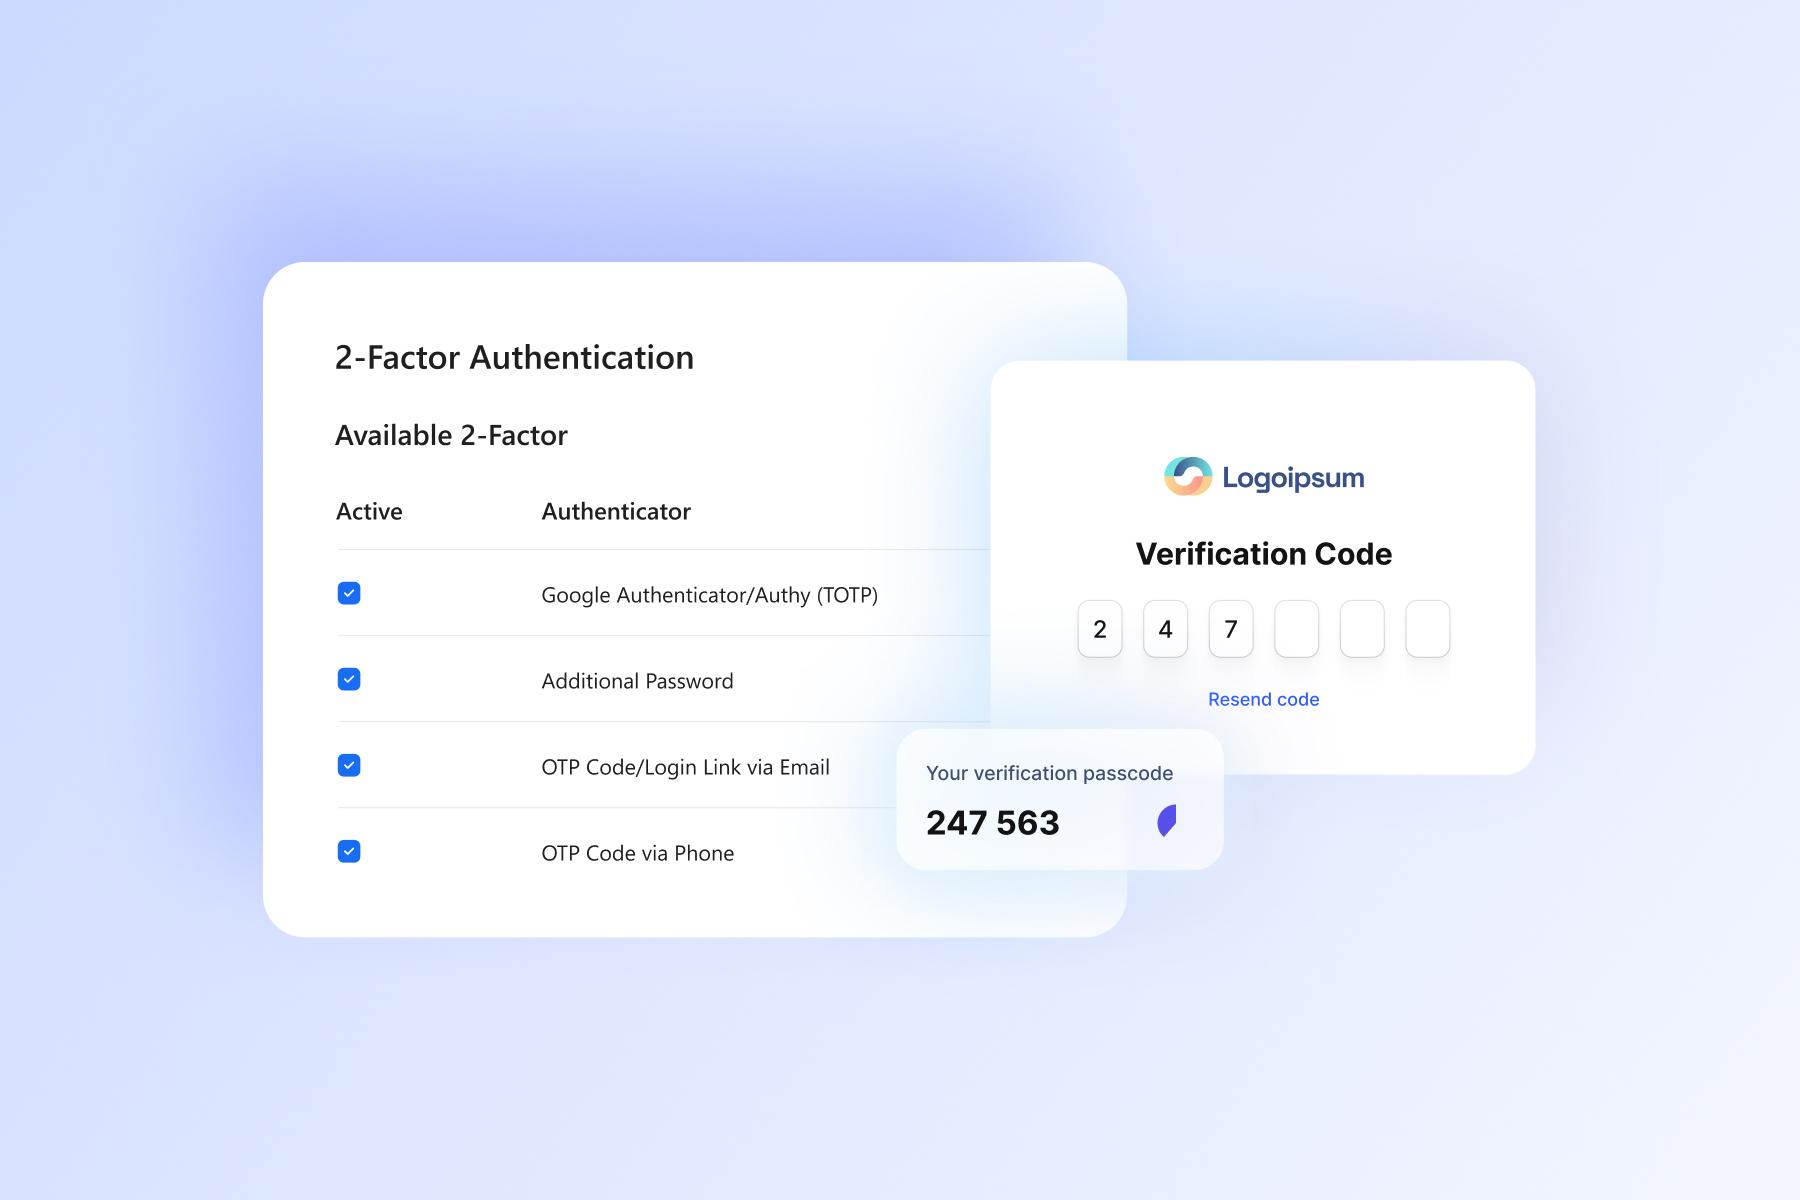Image resolution: width=1800 pixels, height=1200 pixels.
Task: Select the first code box containing 2
Action: click(1100, 629)
